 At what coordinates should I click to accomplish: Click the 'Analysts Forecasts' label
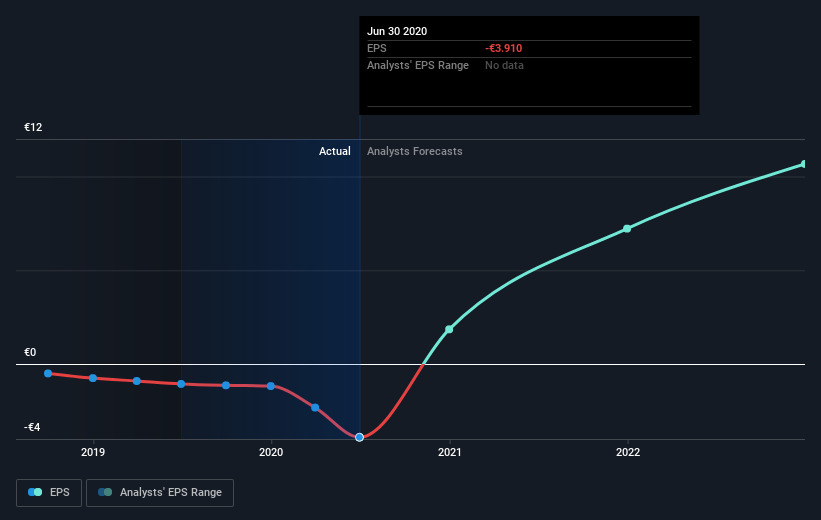[415, 151]
